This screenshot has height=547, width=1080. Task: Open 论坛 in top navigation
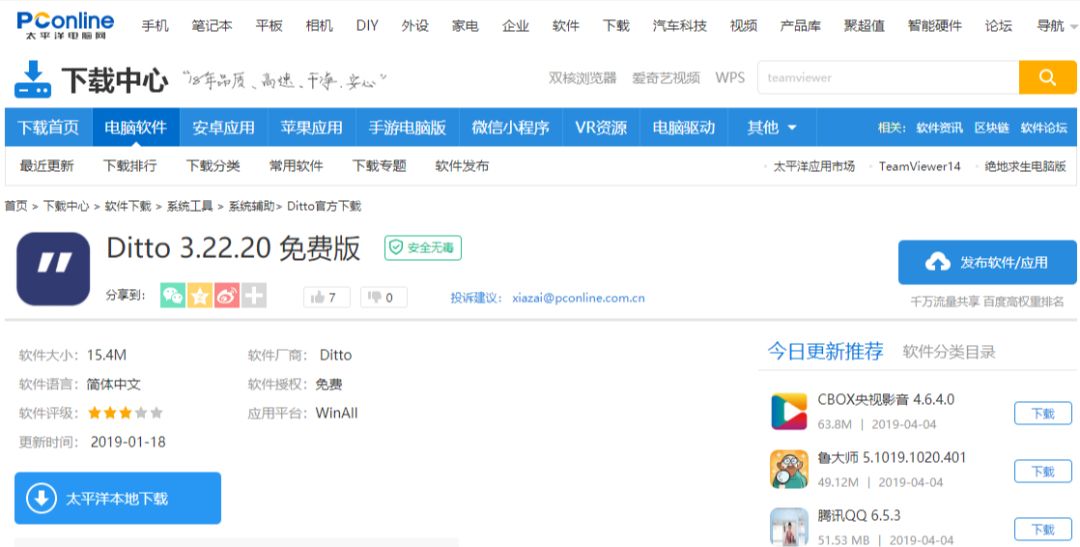coord(999,25)
